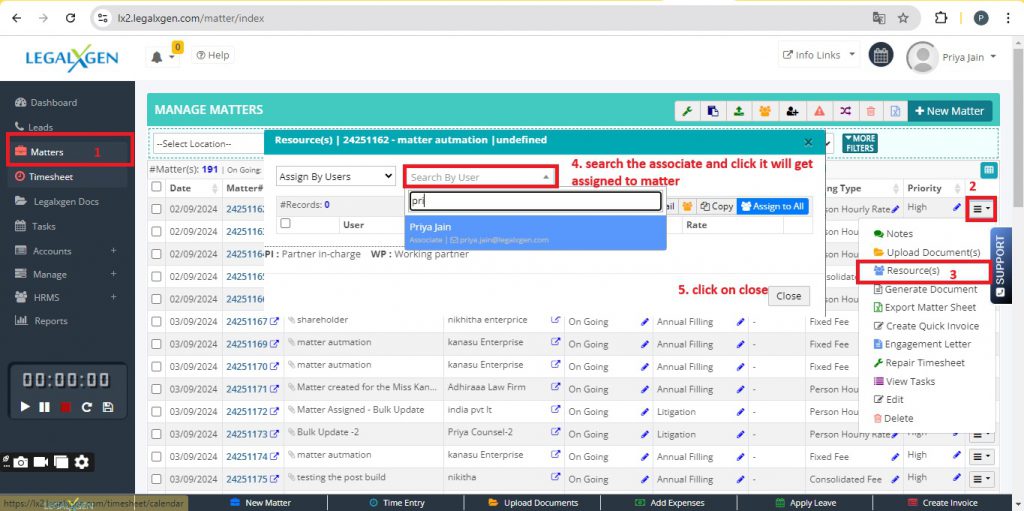Click the grid view icon above table
This screenshot has height=511, width=1024.
[989, 170]
